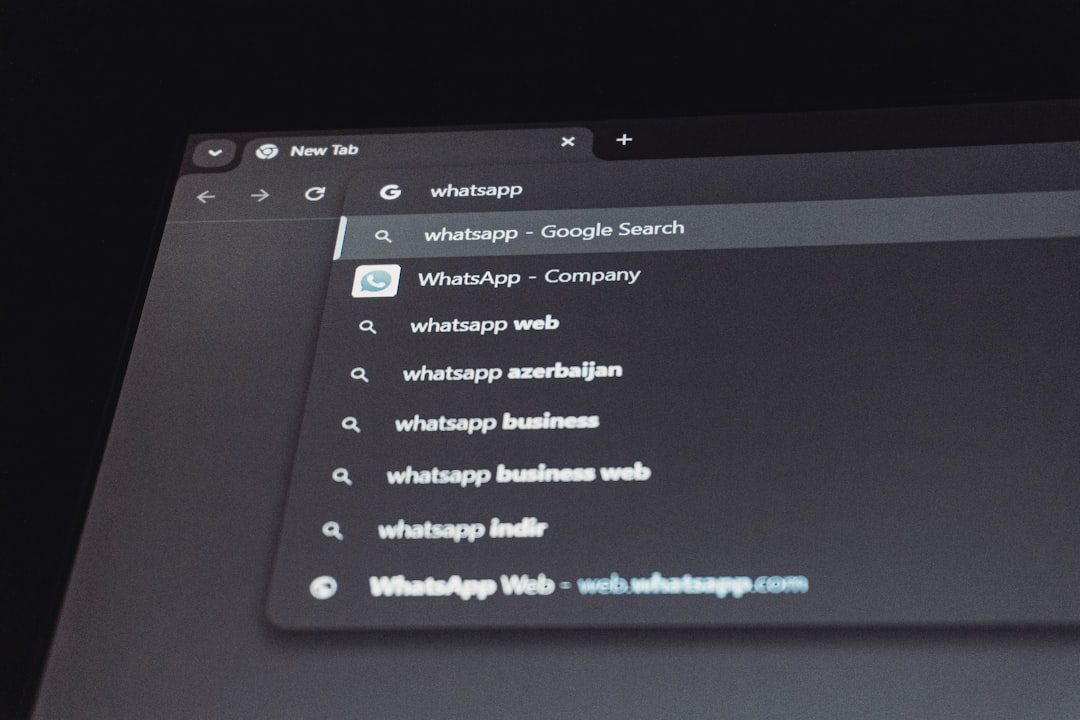This screenshot has height=720, width=1080.
Task: Click the back navigation arrow
Action: (206, 196)
